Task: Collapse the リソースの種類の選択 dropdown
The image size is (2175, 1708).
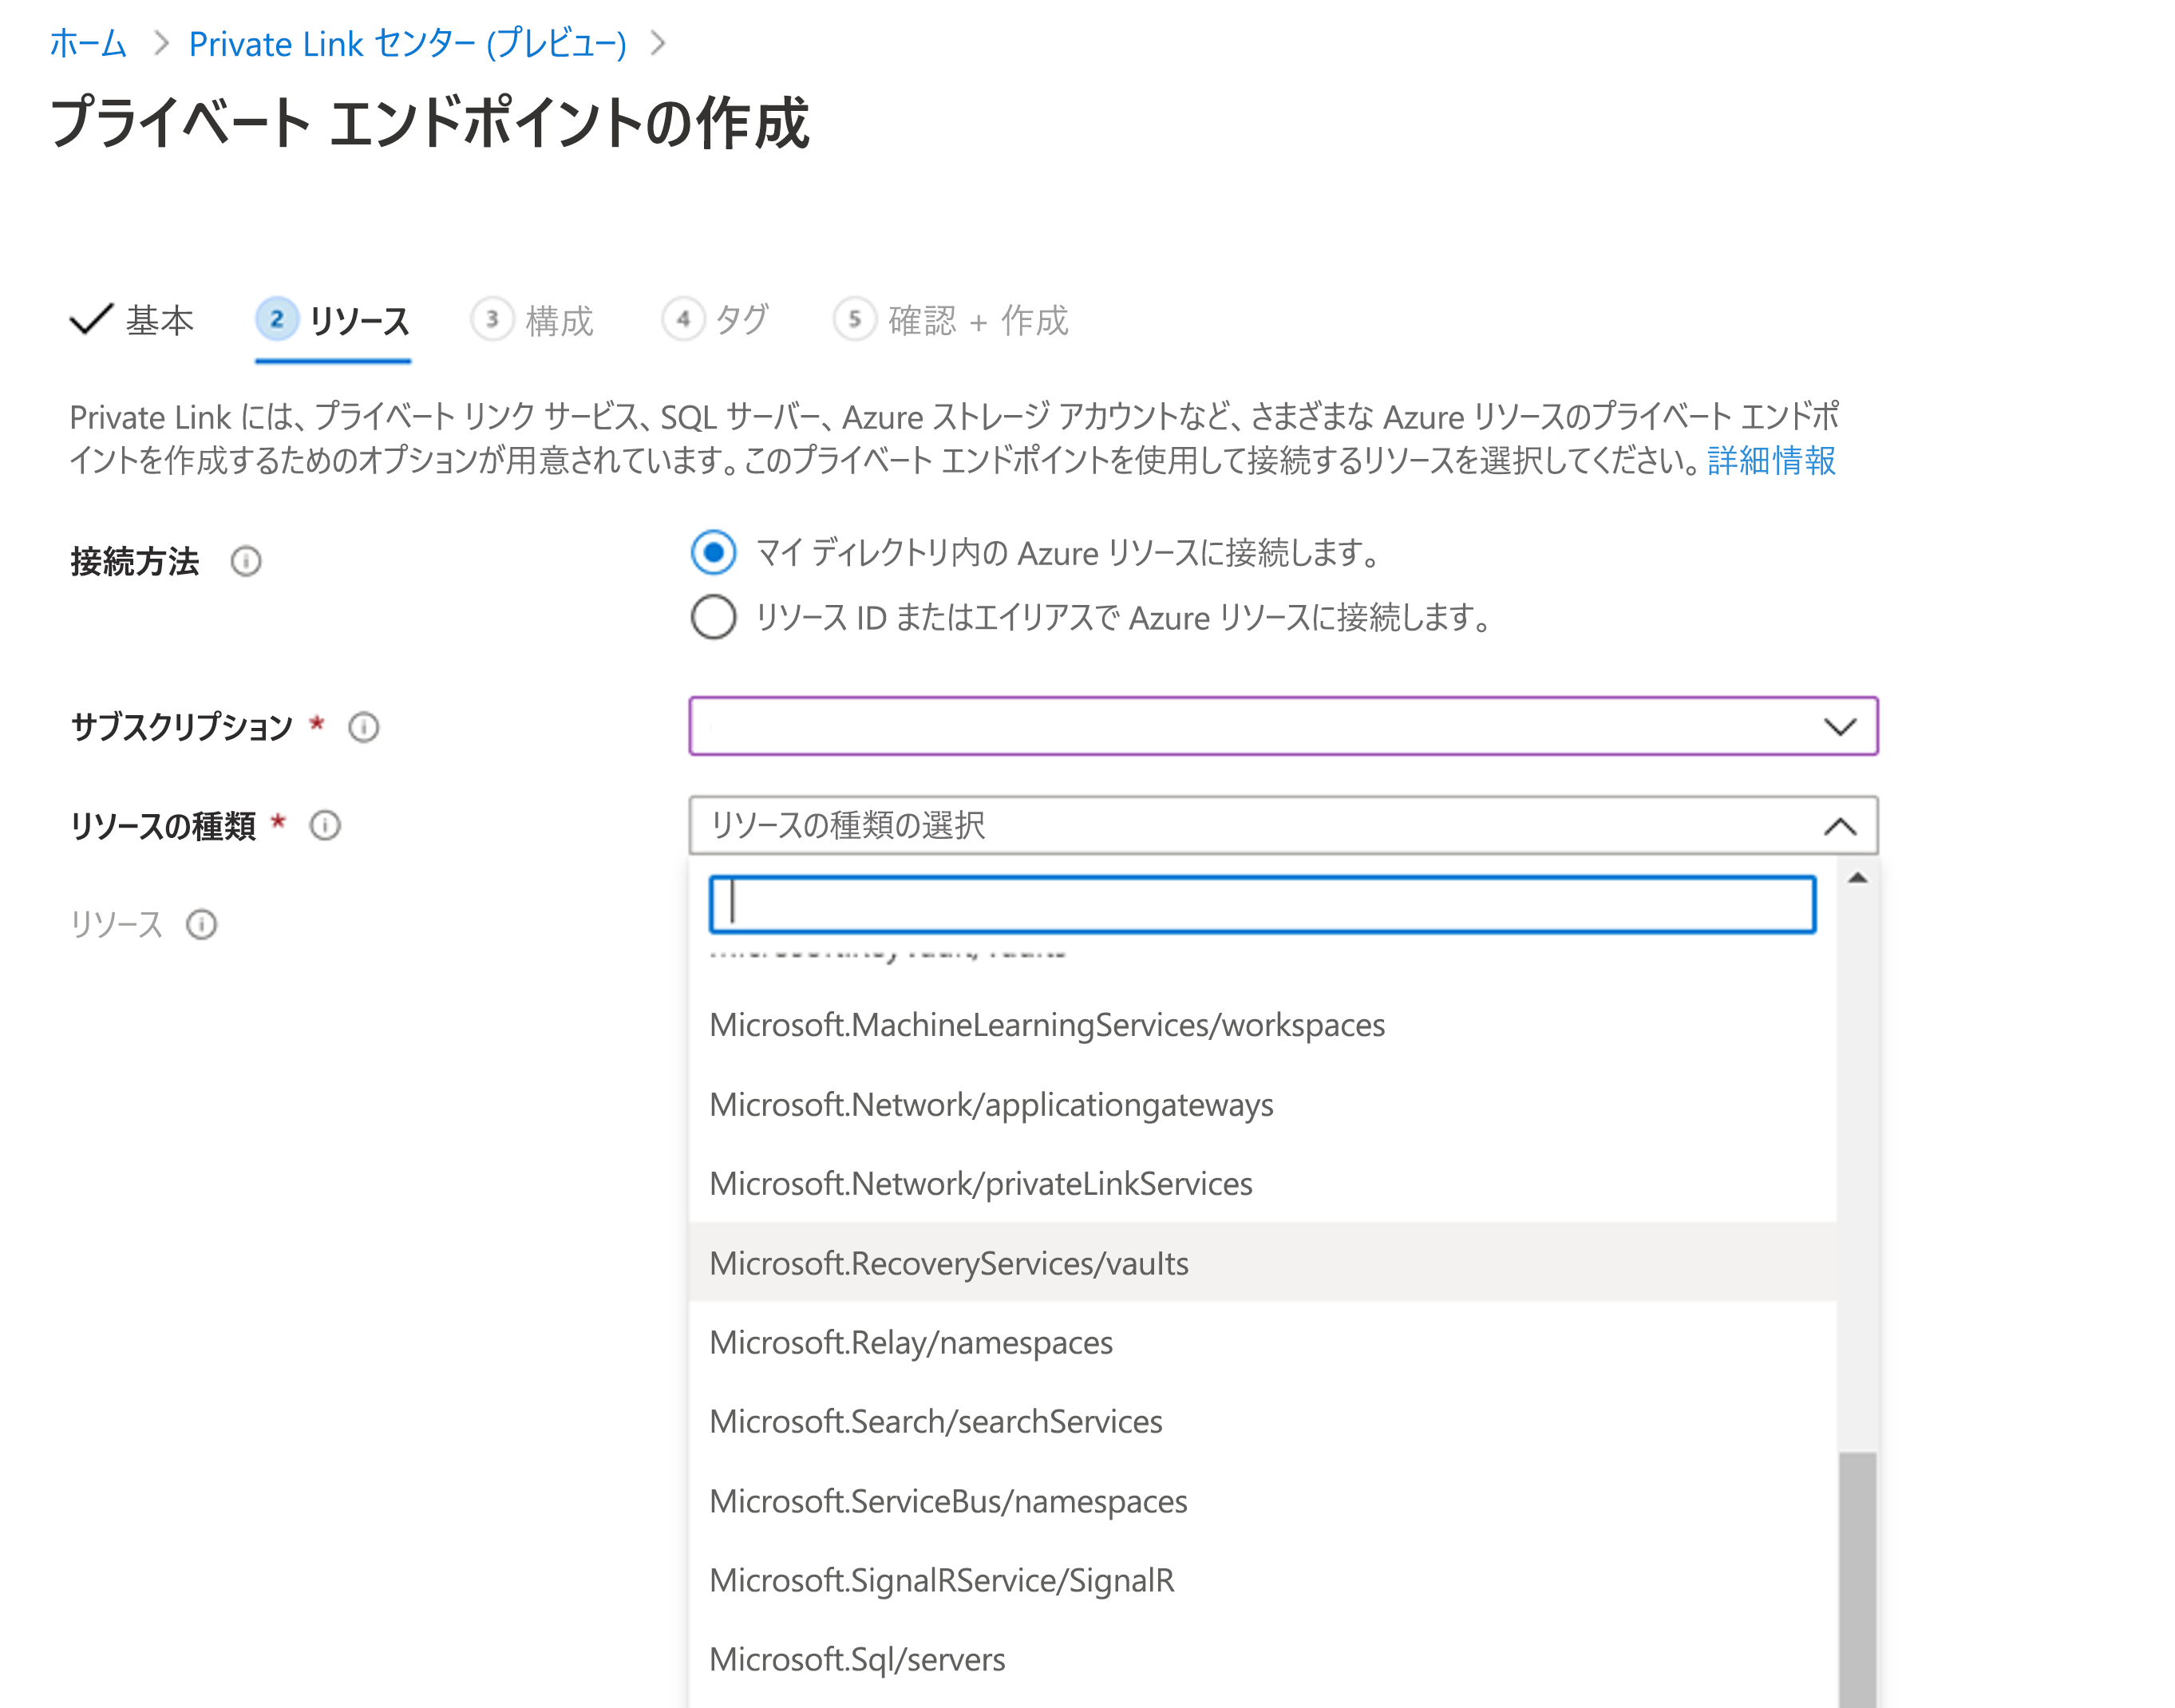Action: tap(1283, 826)
